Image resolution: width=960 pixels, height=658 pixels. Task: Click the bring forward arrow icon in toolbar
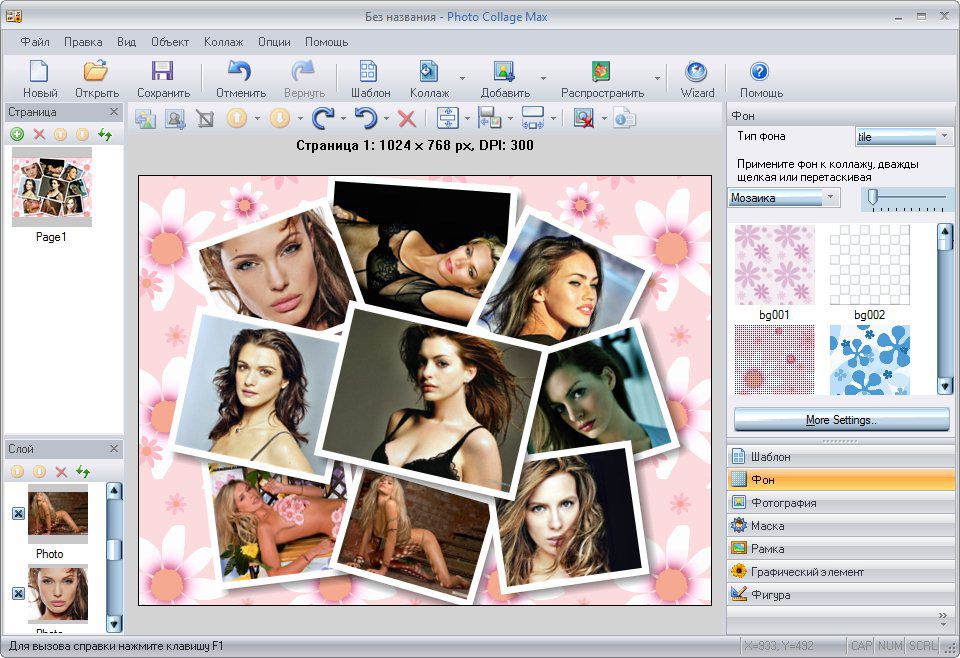coord(237,118)
